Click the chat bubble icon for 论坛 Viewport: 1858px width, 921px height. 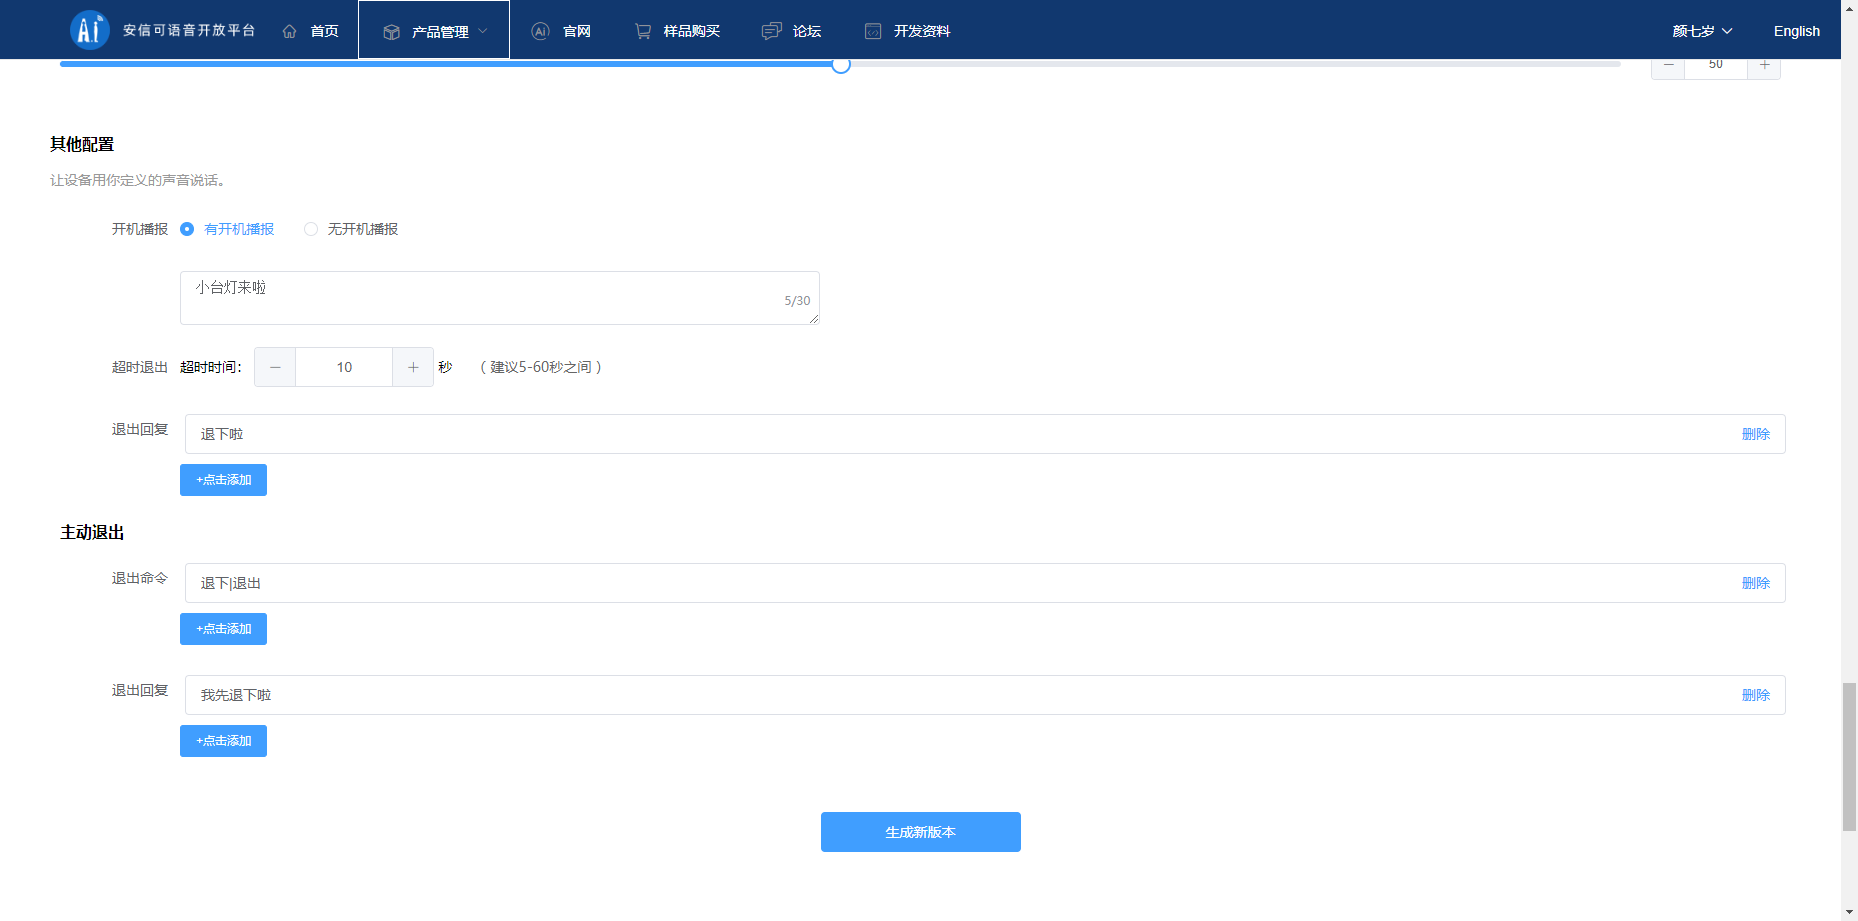(771, 31)
